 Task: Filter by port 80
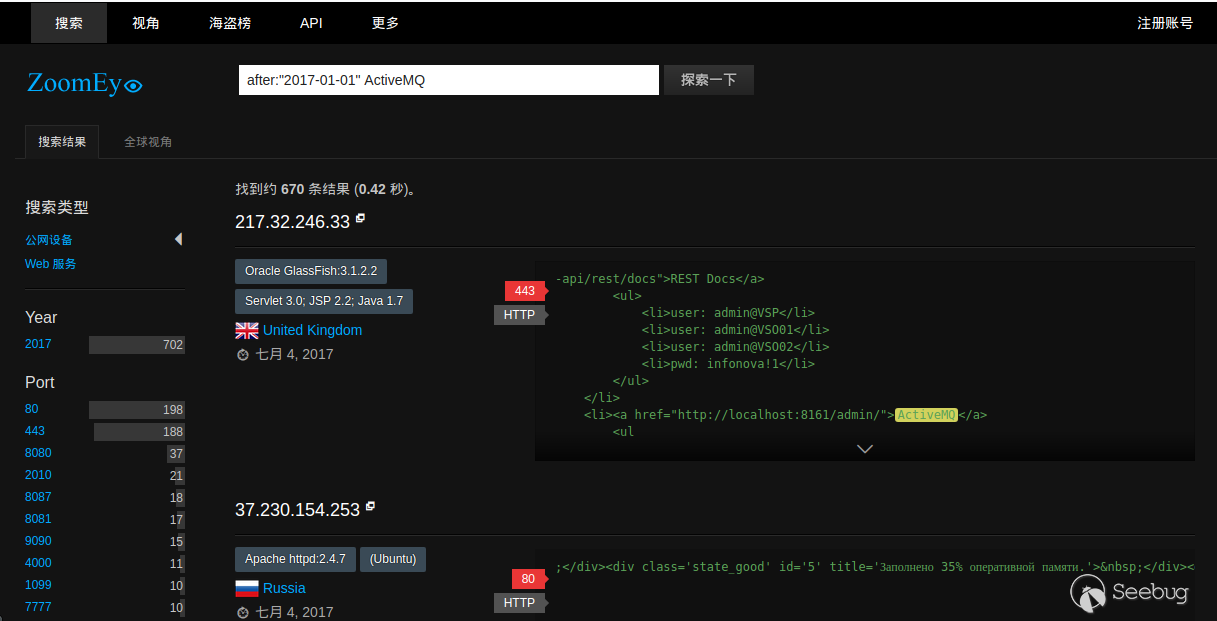click(31, 409)
